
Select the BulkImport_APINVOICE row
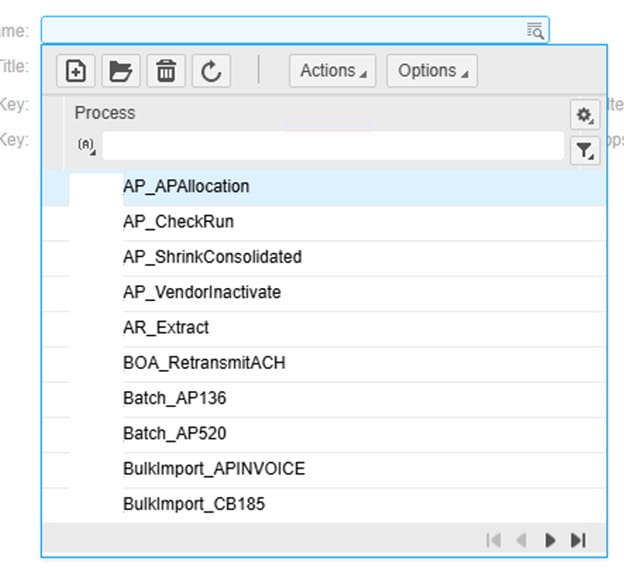click(x=213, y=469)
